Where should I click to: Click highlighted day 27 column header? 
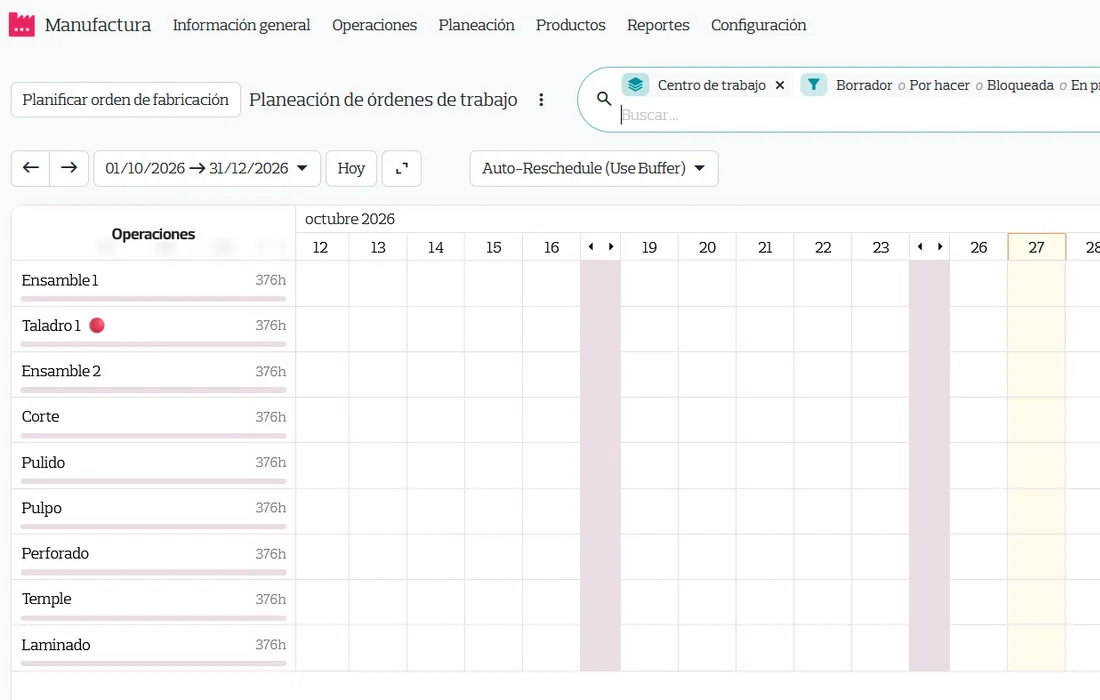(x=1036, y=247)
